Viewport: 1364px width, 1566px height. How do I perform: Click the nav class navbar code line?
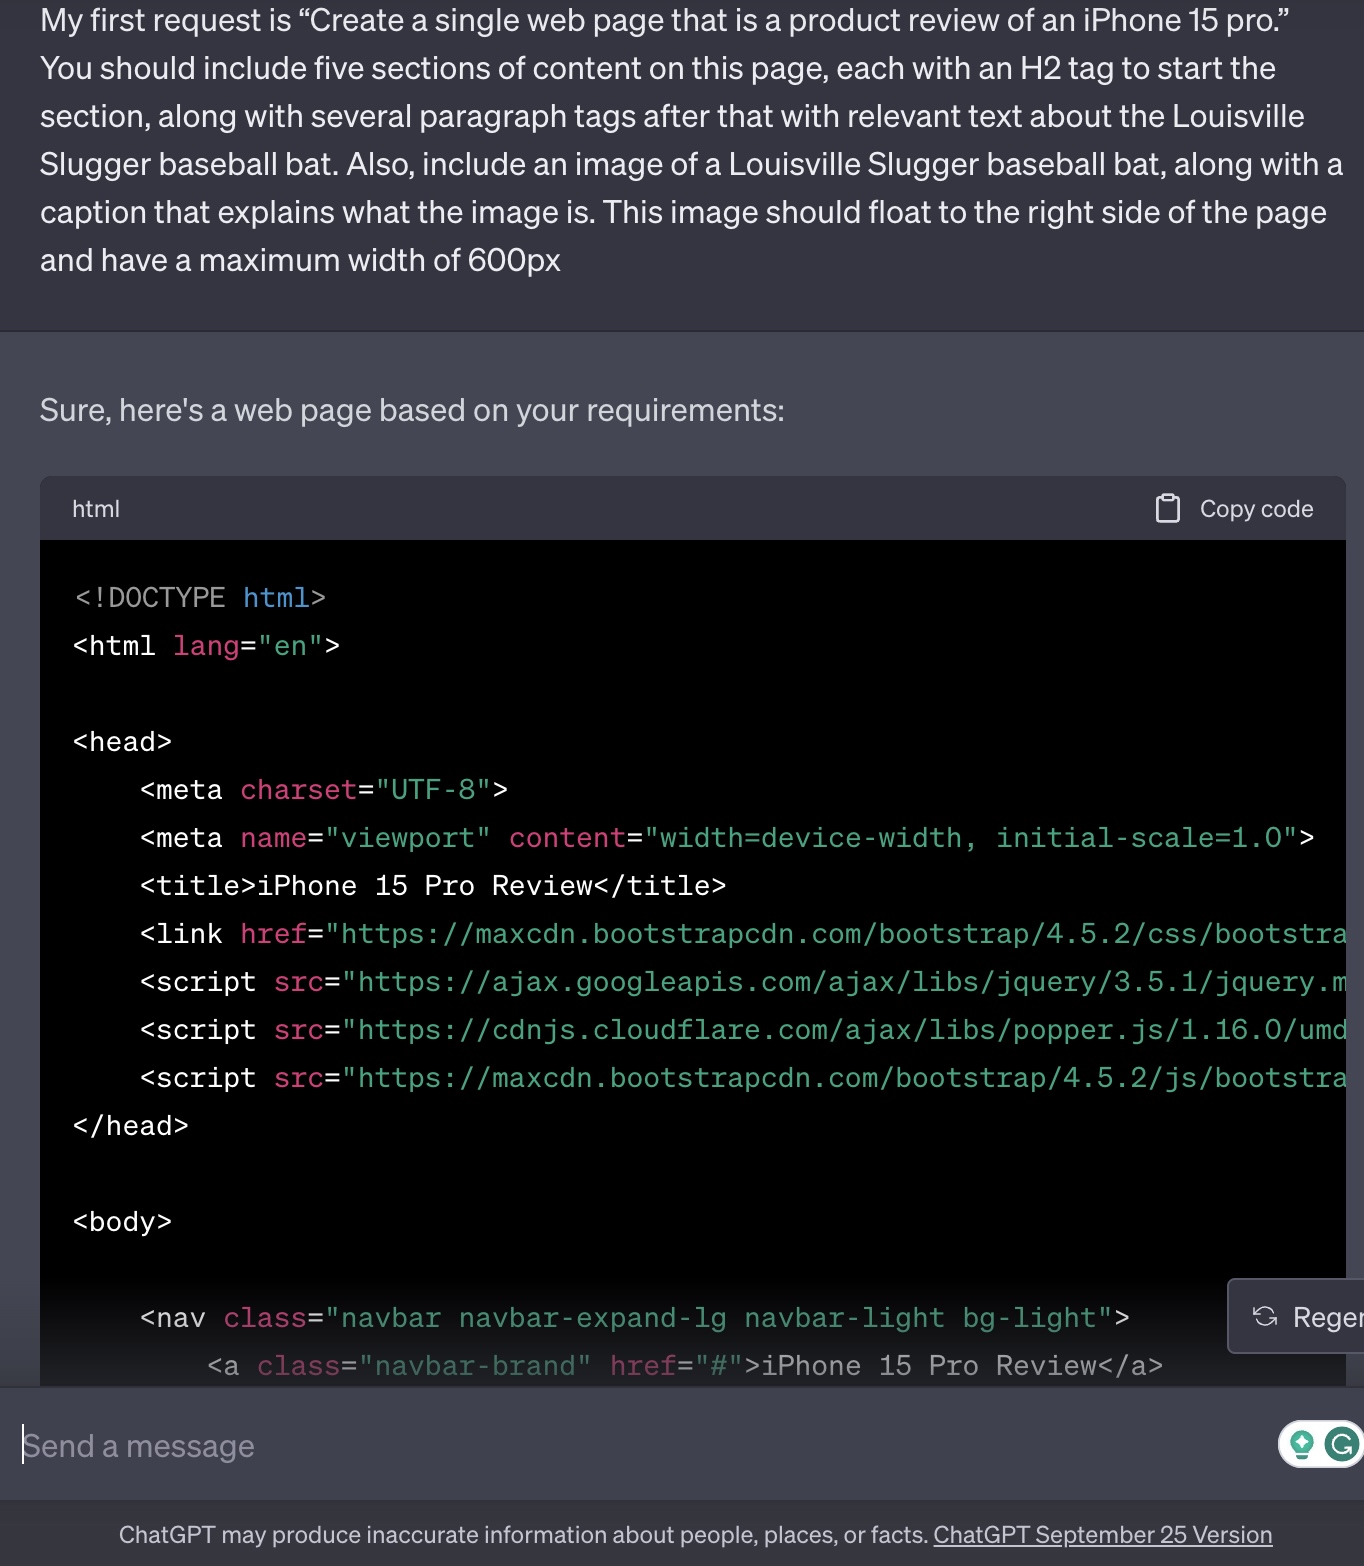click(634, 1318)
